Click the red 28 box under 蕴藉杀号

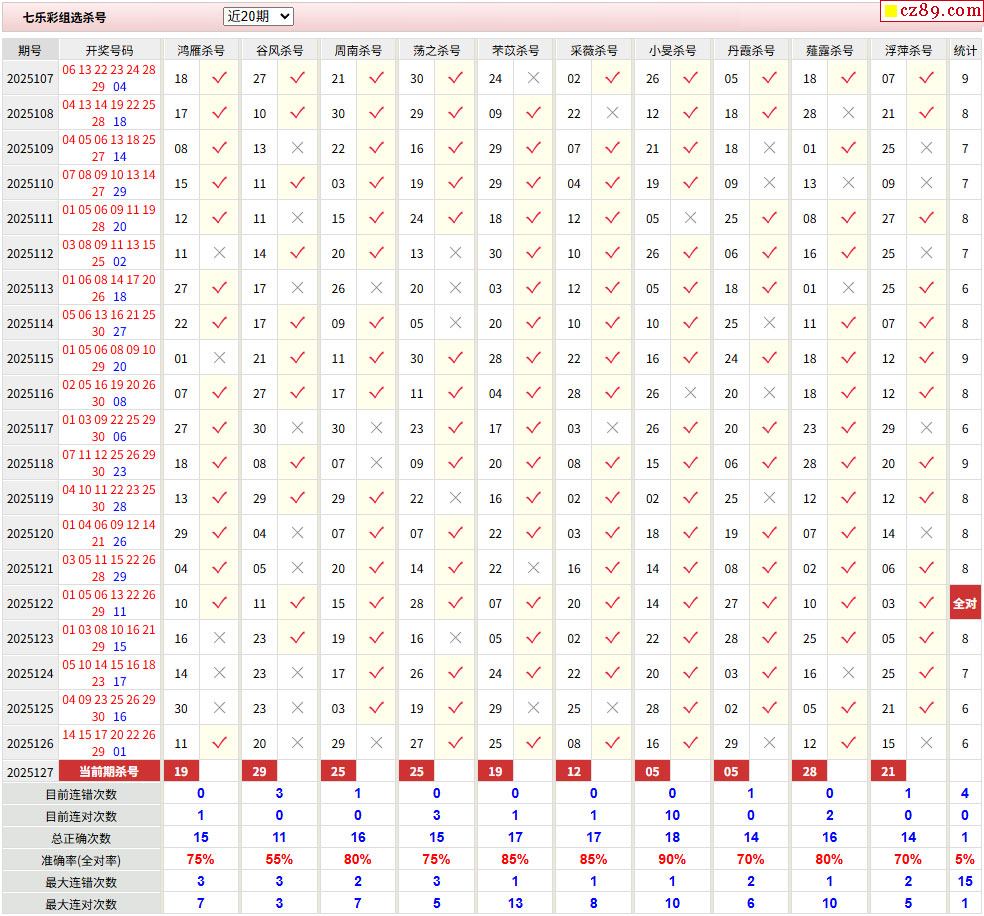point(810,771)
